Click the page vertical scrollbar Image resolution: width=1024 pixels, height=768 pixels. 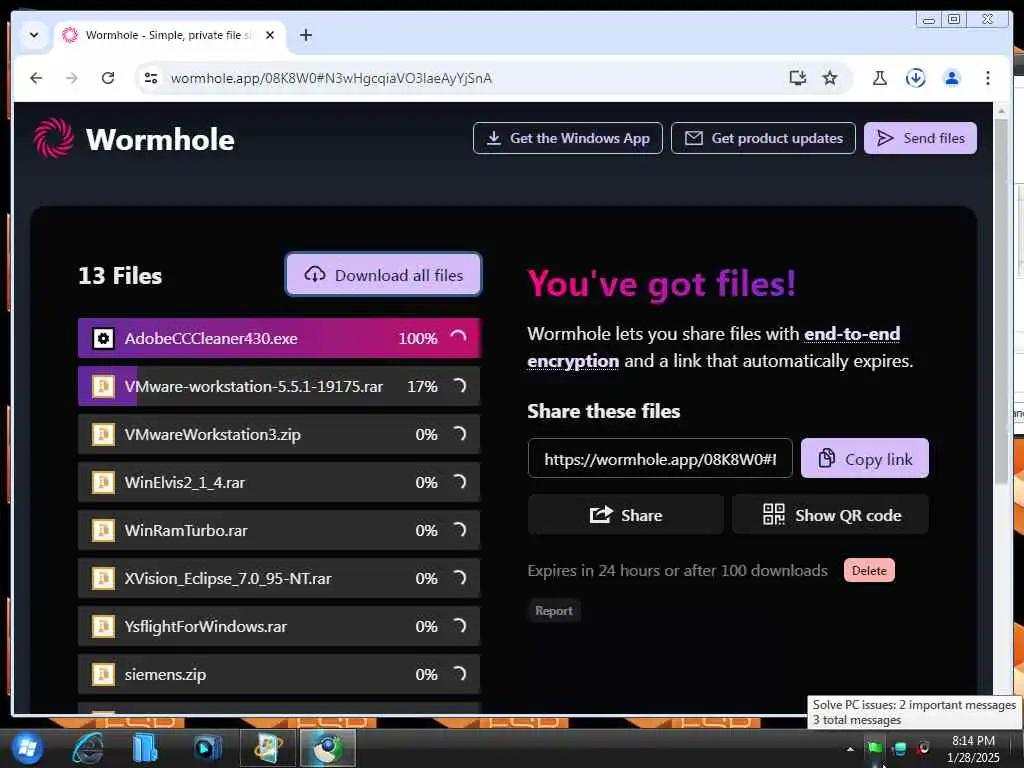1002,300
